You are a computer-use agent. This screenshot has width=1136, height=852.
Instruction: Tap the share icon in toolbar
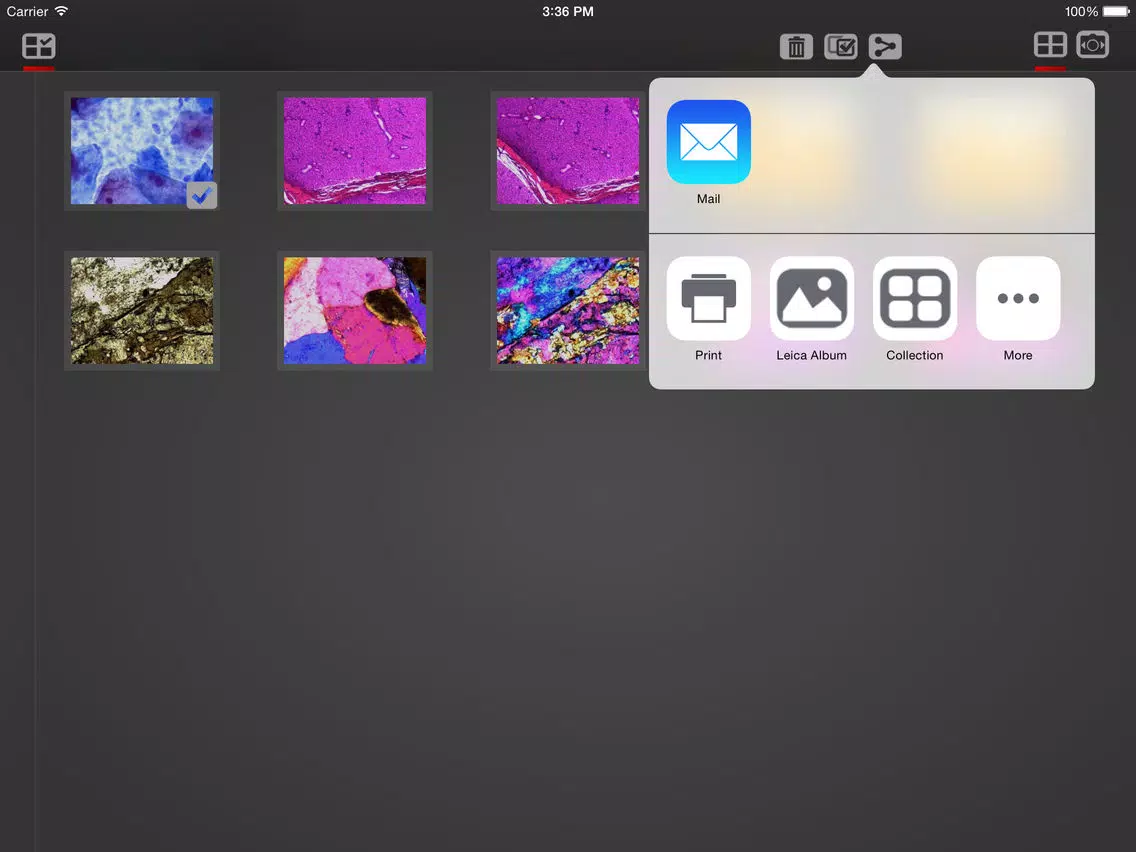(x=885, y=47)
